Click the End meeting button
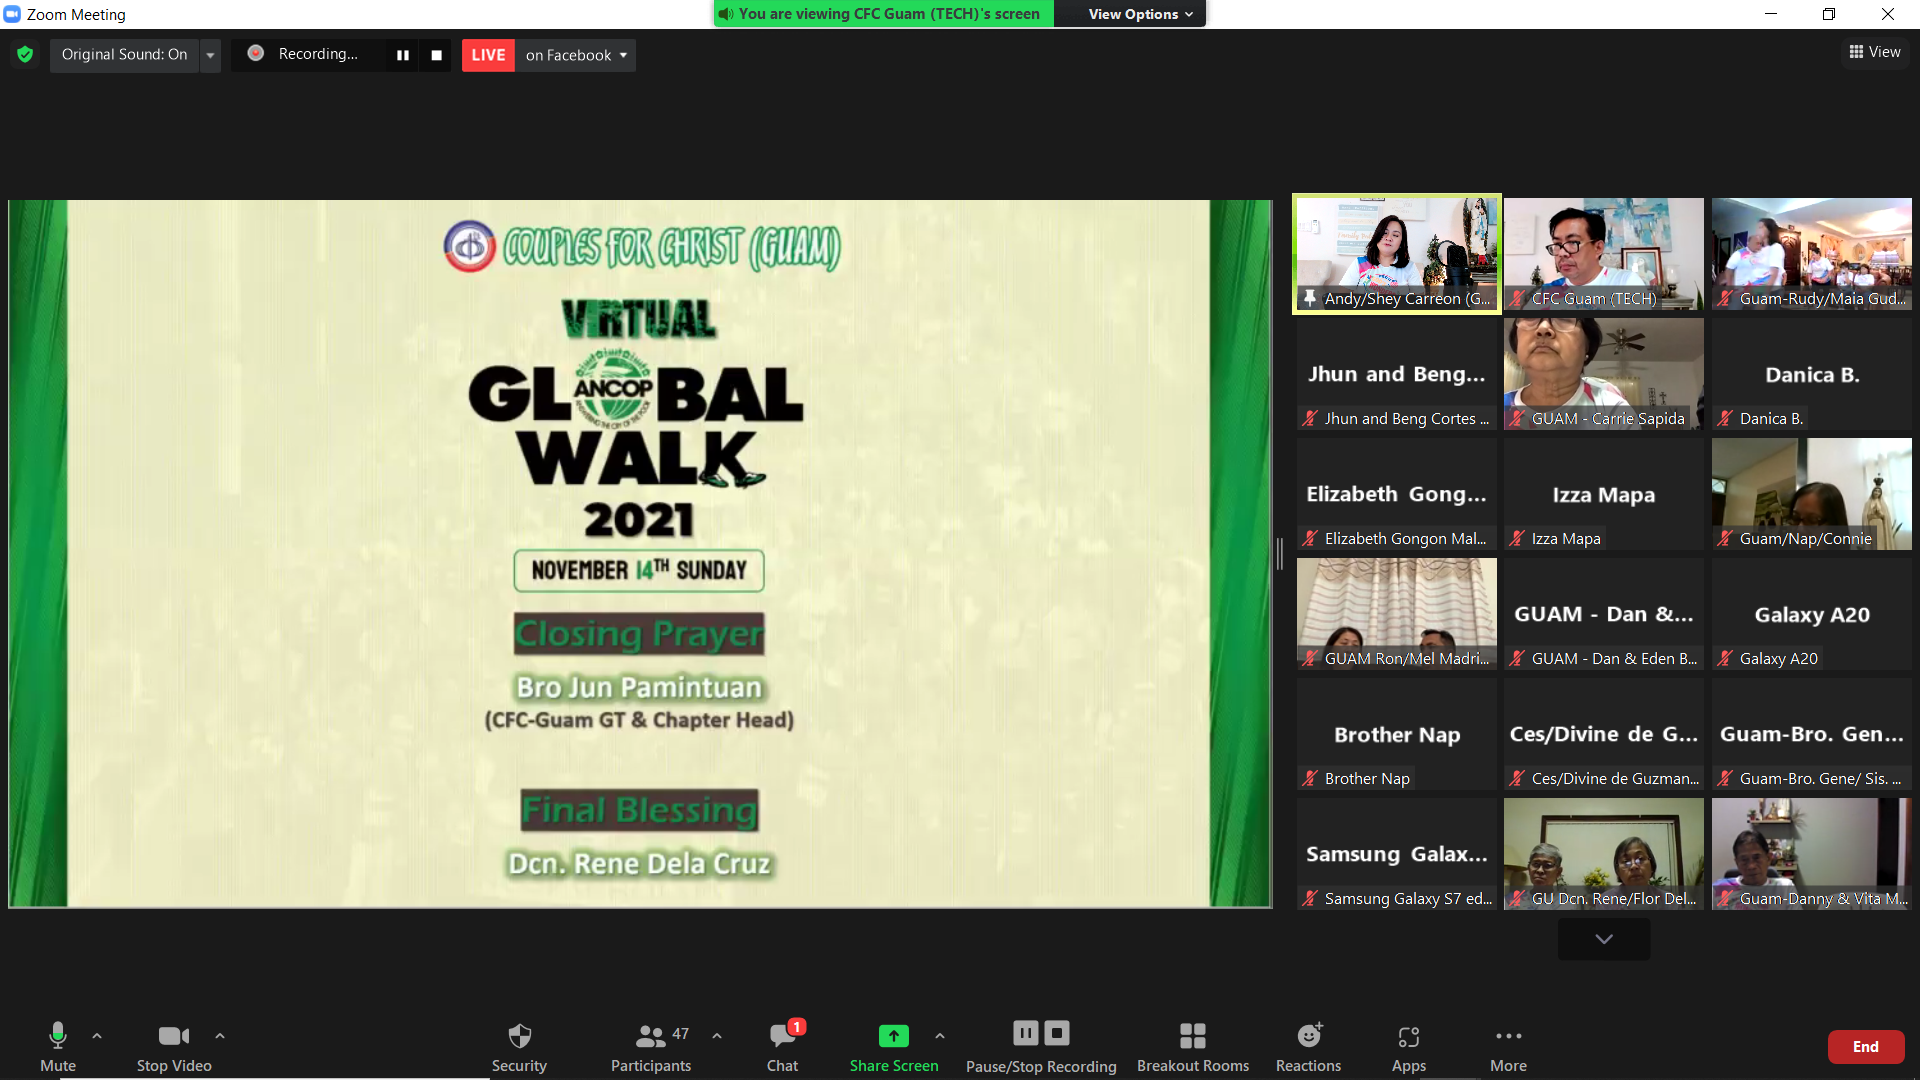Screen dimensions: 1920x1080 click(1865, 1046)
